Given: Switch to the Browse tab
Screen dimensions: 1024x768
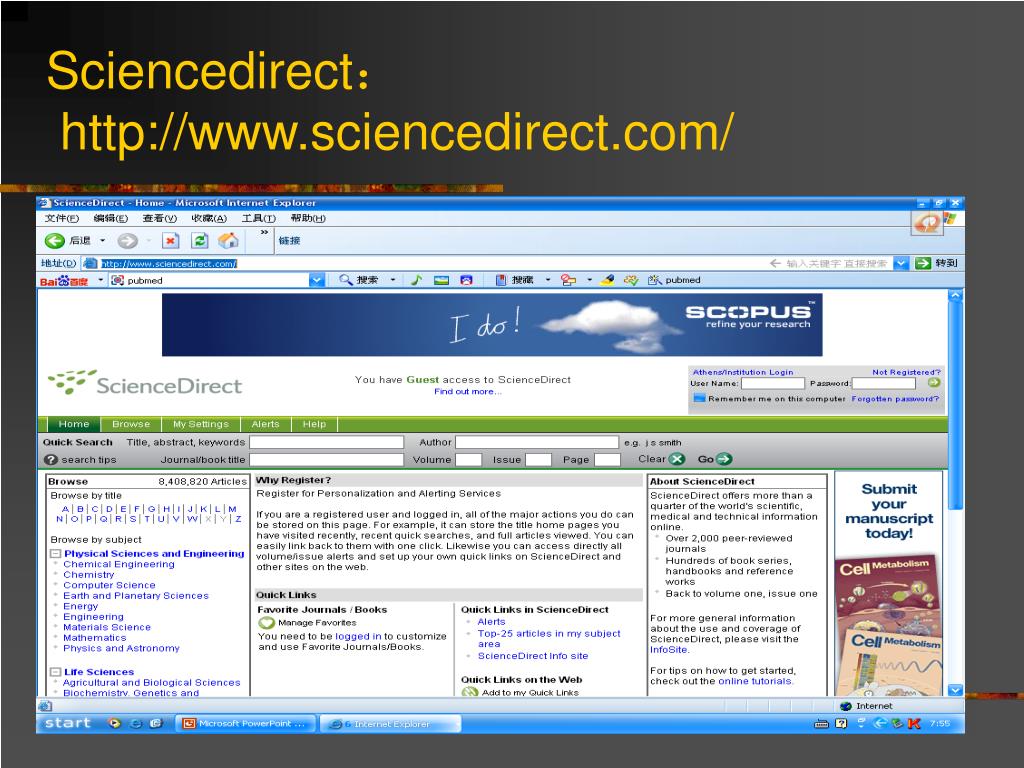Looking at the screenshot, I should pyautogui.click(x=131, y=424).
